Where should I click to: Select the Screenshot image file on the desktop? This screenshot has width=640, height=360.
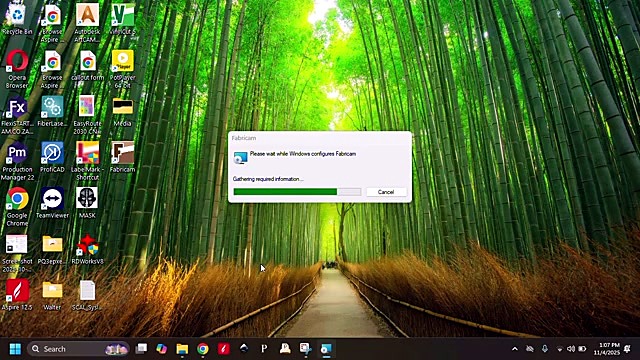pyautogui.click(x=17, y=253)
